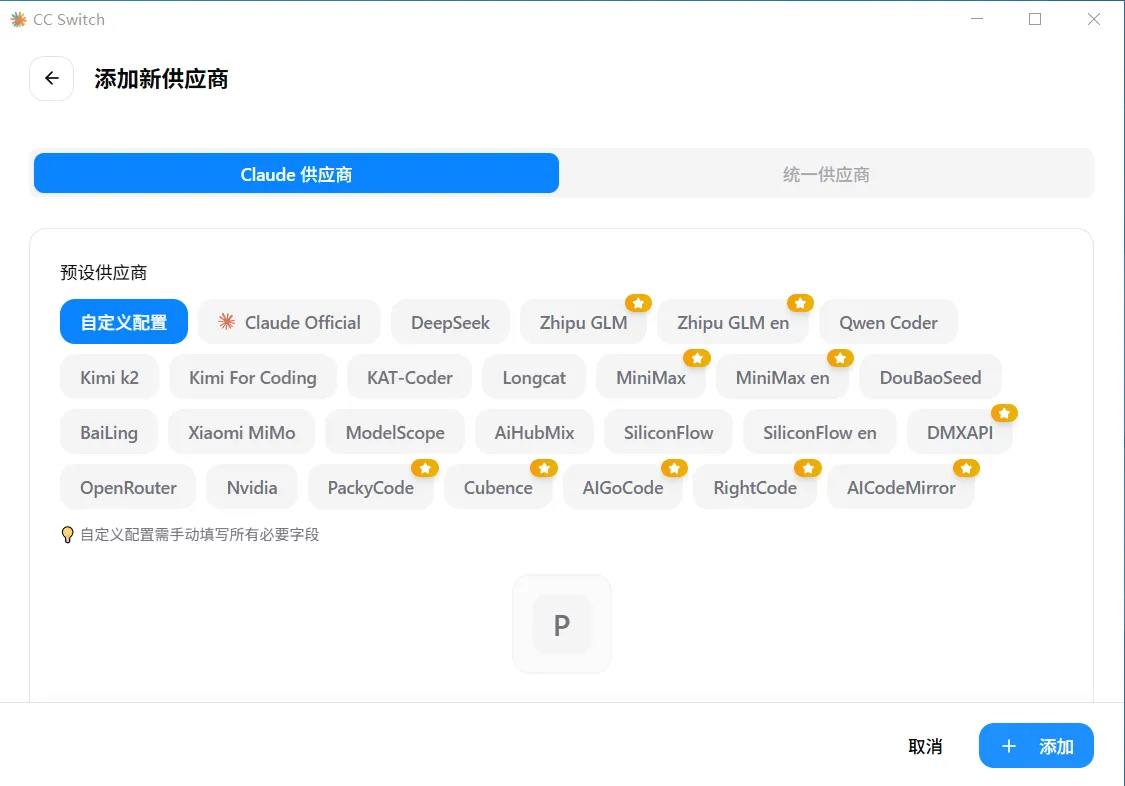Click the lightbulb hint icon
This screenshot has height=786, width=1125.
[x=67, y=535]
